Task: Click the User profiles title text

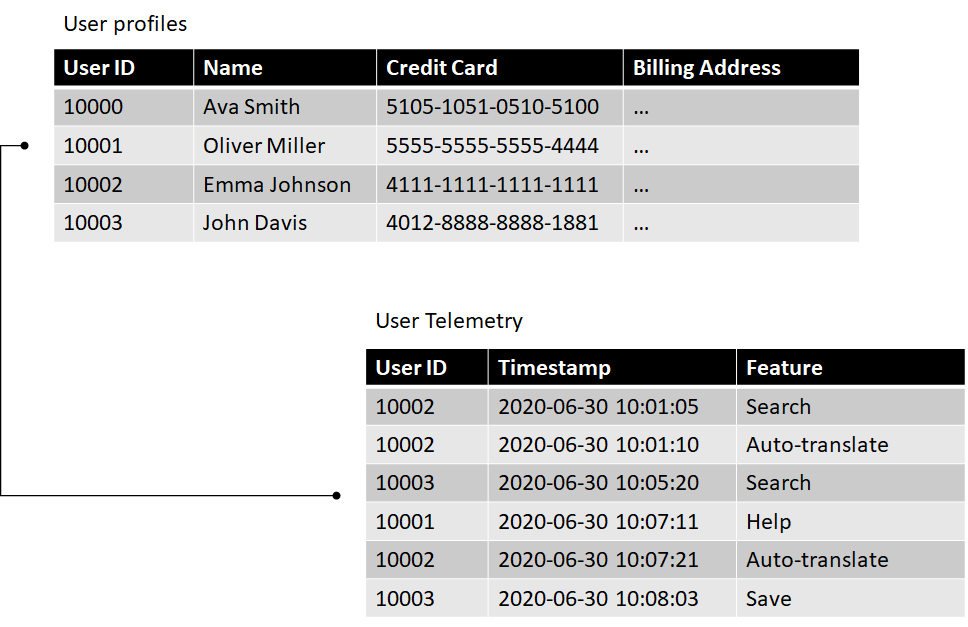Action: coord(125,24)
